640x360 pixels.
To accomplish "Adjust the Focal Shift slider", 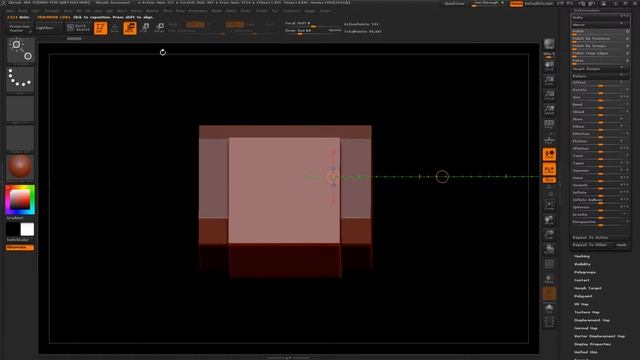I will click(313, 24).
